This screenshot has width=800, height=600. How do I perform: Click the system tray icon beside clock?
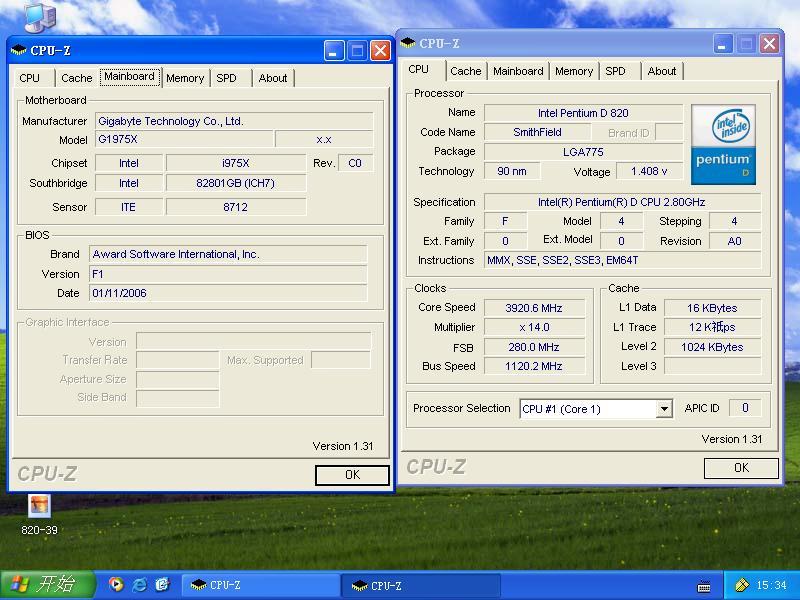pos(741,585)
